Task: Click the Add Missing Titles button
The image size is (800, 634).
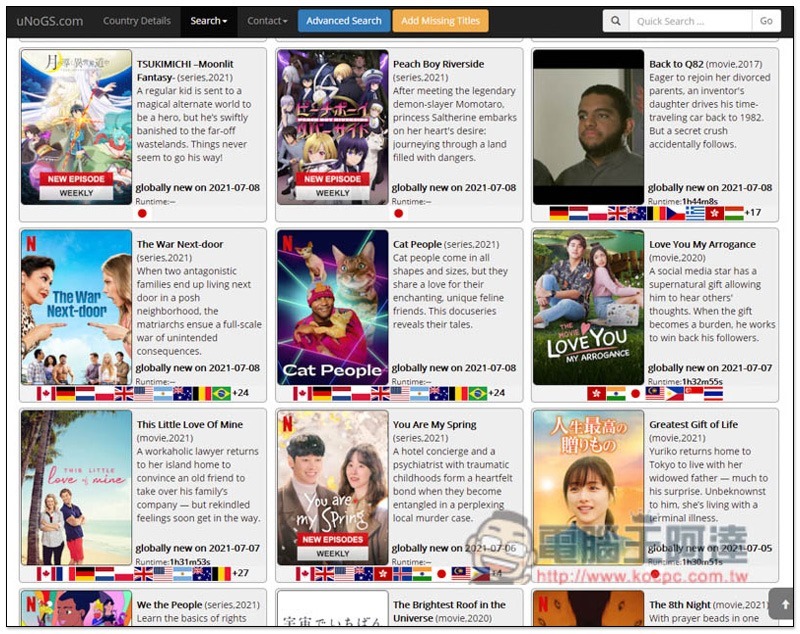Action: coord(440,21)
